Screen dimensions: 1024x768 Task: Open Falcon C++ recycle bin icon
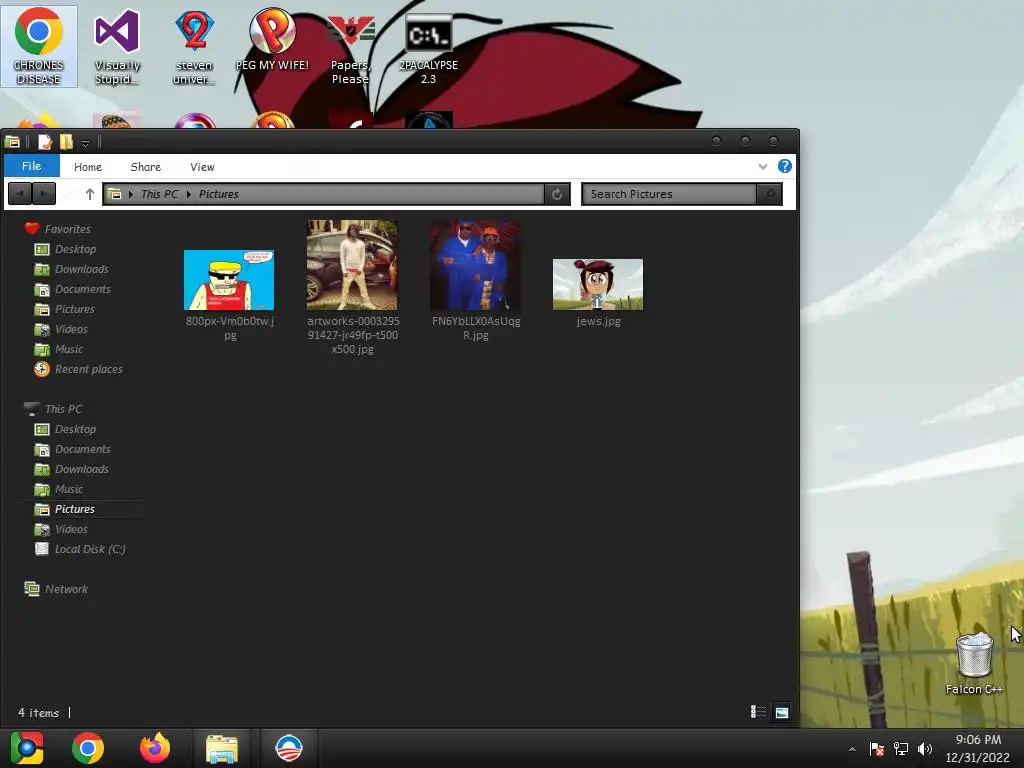click(974, 664)
